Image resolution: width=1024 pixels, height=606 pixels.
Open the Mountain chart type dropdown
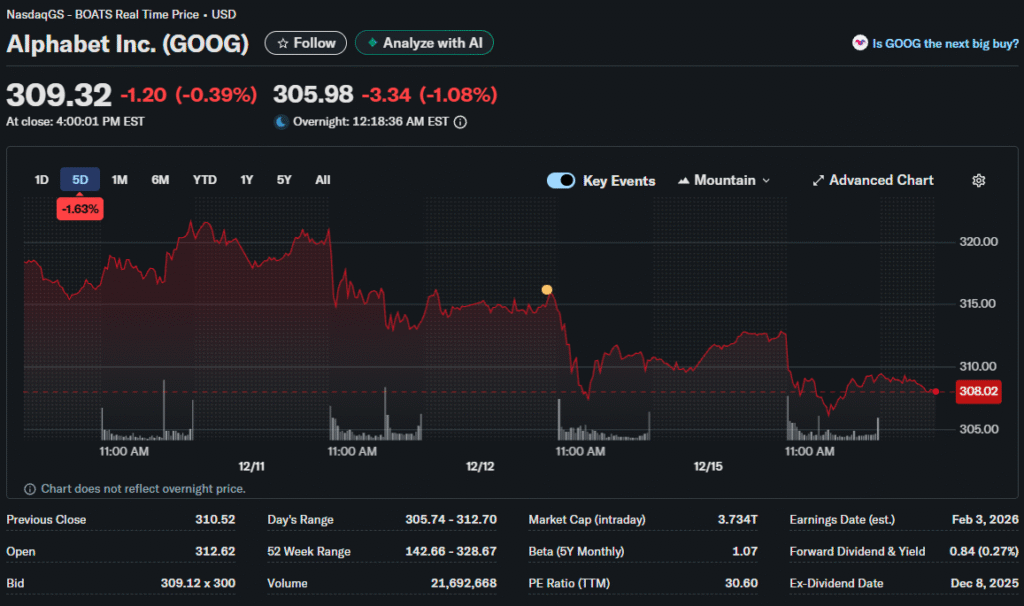[x=724, y=181]
